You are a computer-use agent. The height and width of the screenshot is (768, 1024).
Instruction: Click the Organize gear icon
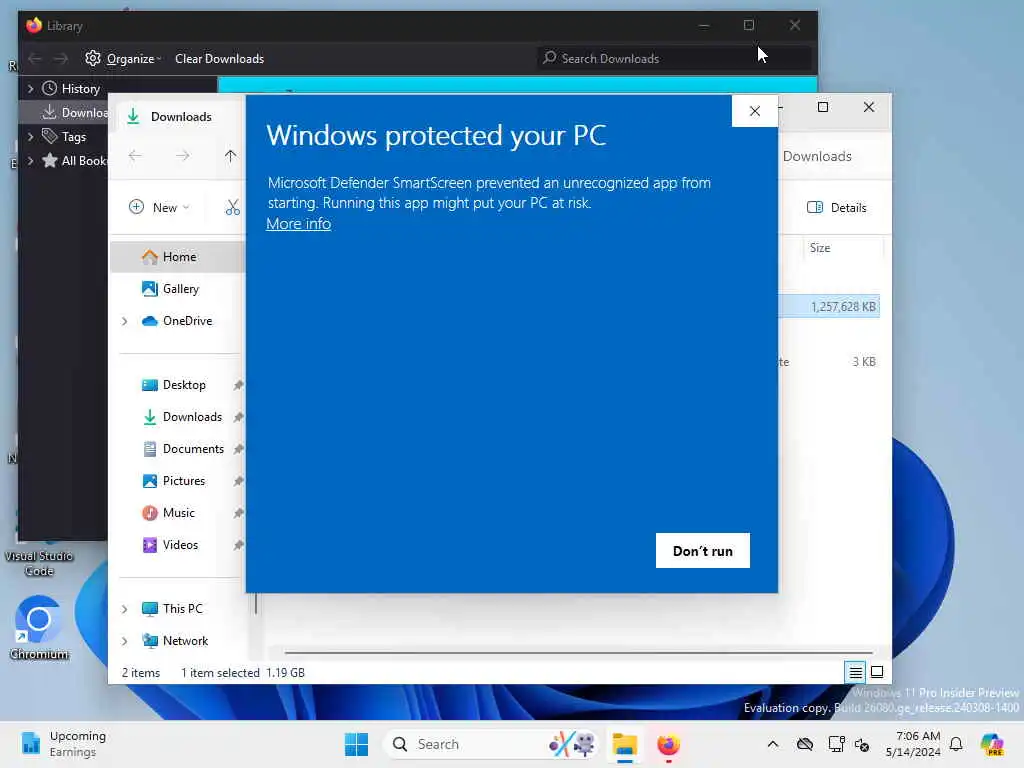click(x=93, y=58)
